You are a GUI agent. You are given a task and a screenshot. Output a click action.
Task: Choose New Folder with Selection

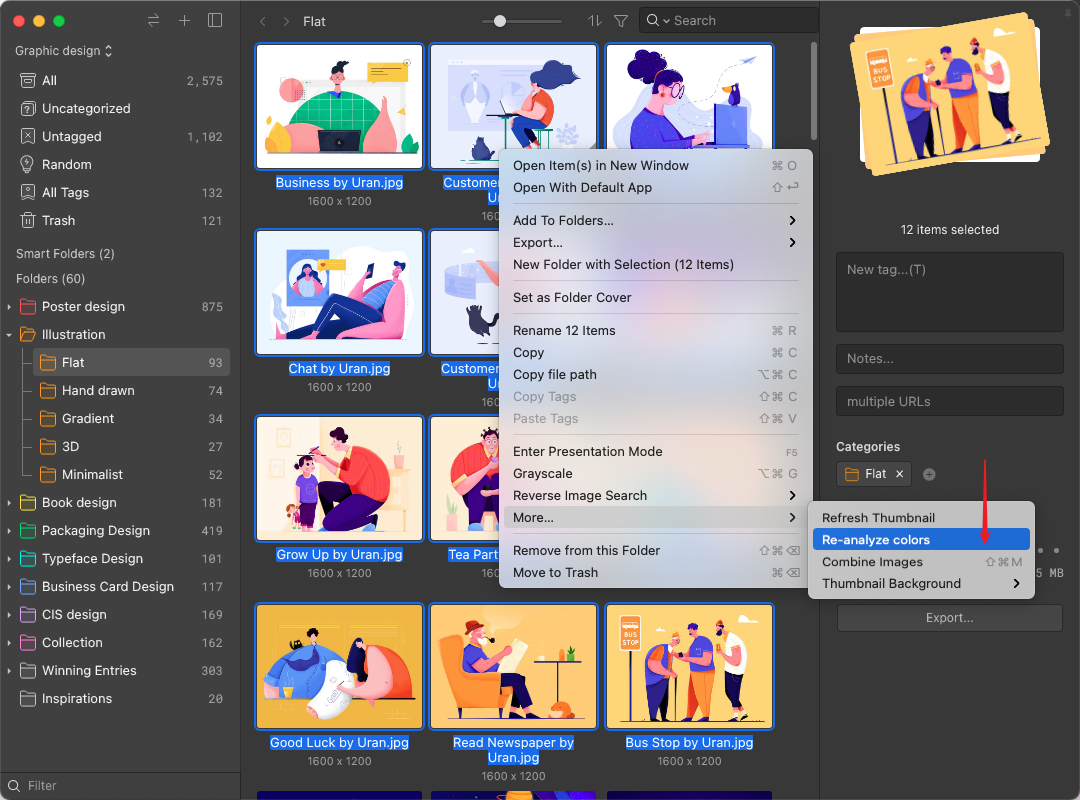(x=654, y=265)
